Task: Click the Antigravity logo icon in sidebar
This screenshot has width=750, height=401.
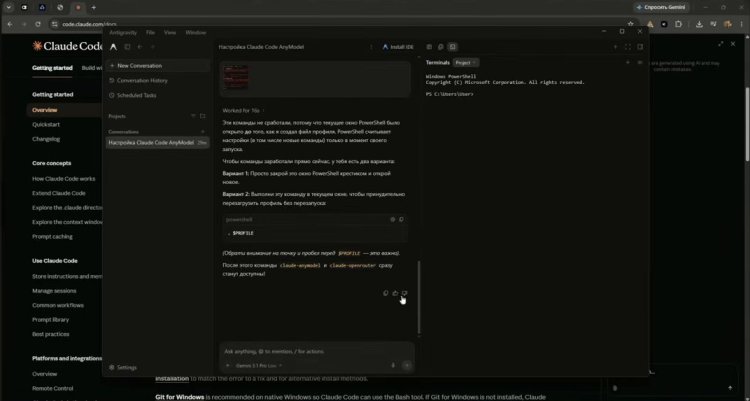Action: (x=113, y=47)
